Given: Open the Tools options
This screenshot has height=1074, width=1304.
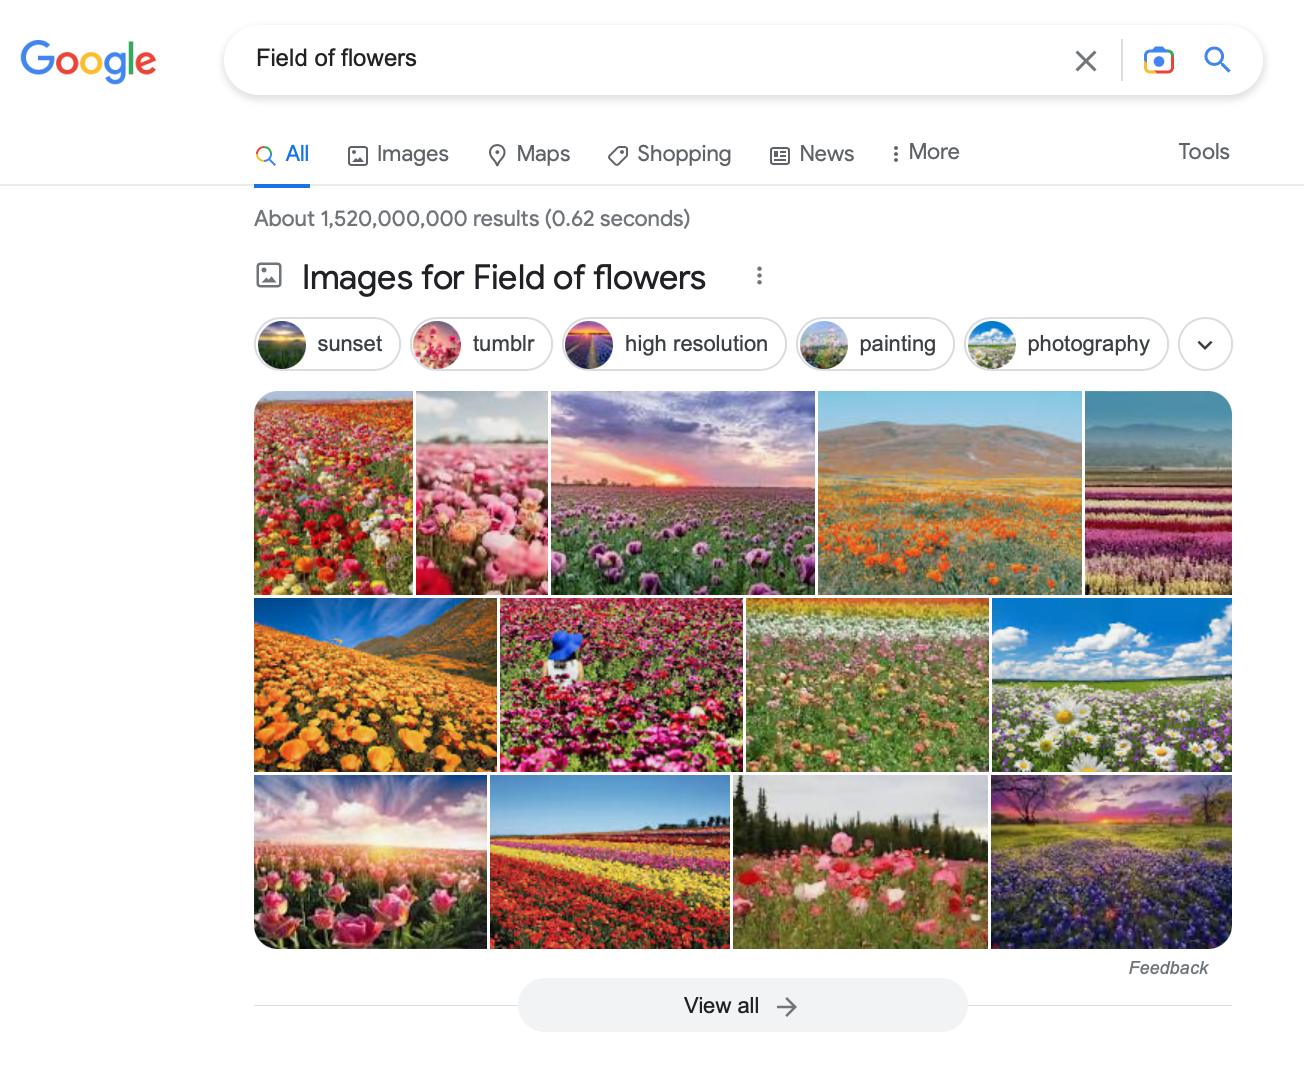Looking at the screenshot, I should (x=1203, y=152).
